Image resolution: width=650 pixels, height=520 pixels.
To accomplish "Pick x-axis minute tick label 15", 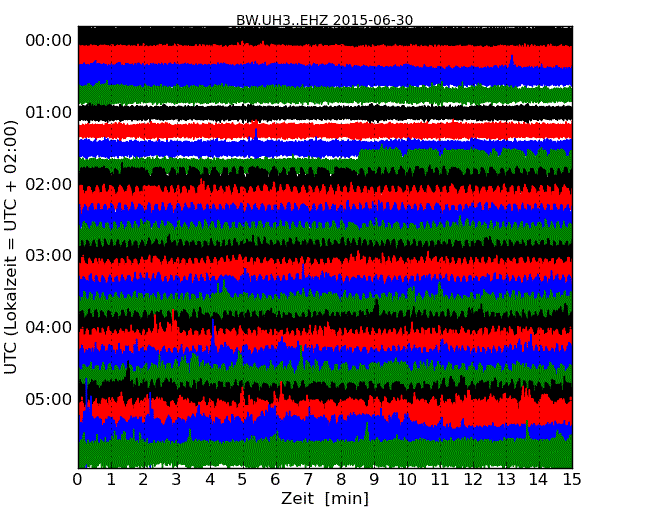I will click(572, 479).
